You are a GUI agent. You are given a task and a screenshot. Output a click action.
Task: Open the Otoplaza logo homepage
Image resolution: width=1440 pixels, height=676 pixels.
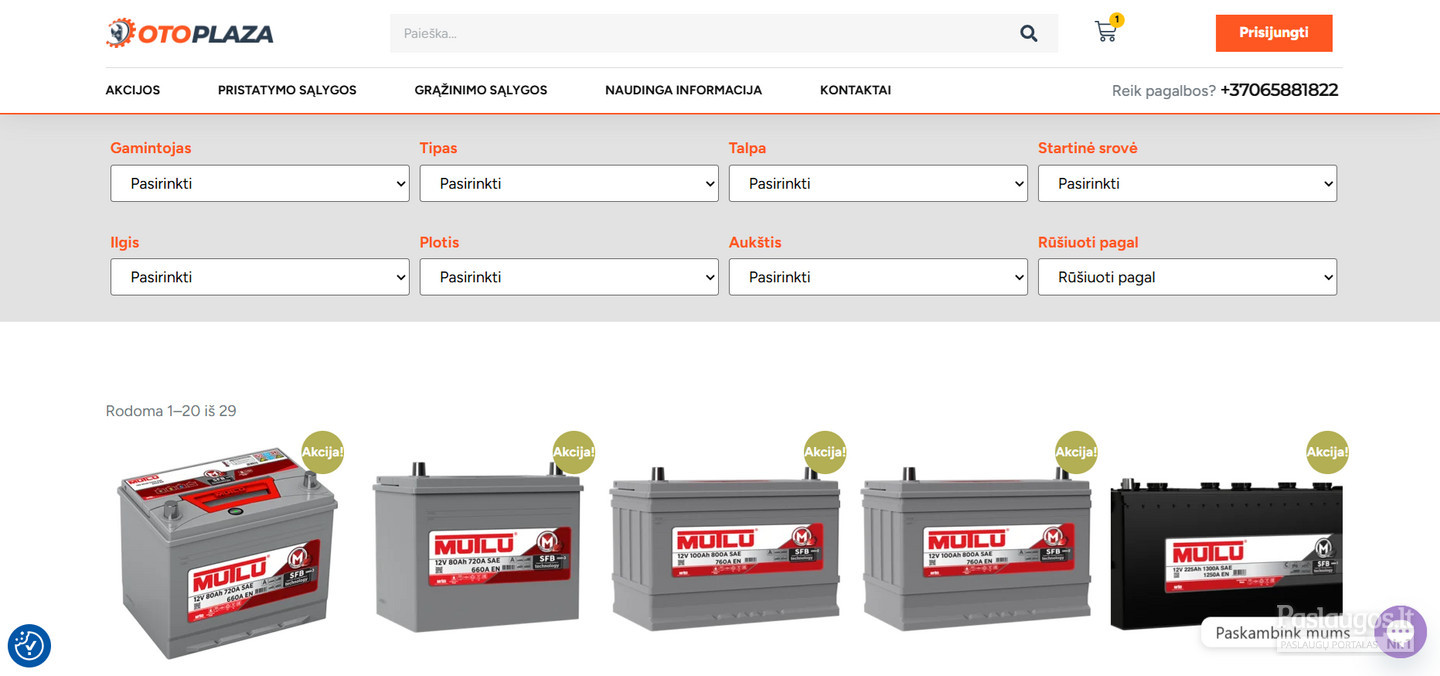pos(190,33)
